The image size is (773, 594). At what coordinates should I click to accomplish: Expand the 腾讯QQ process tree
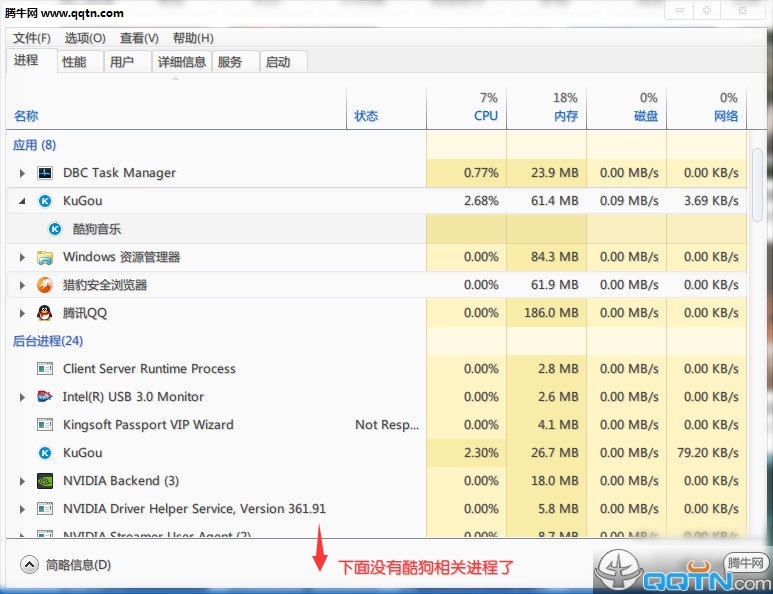click(22, 313)
